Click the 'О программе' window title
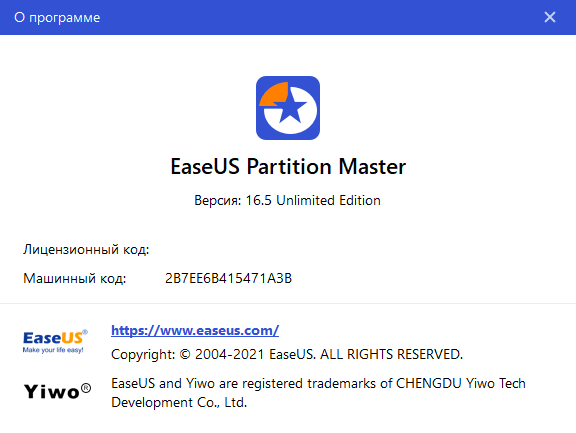The height and width of the screenshot is (433, 576). click(x=57, y=18)
